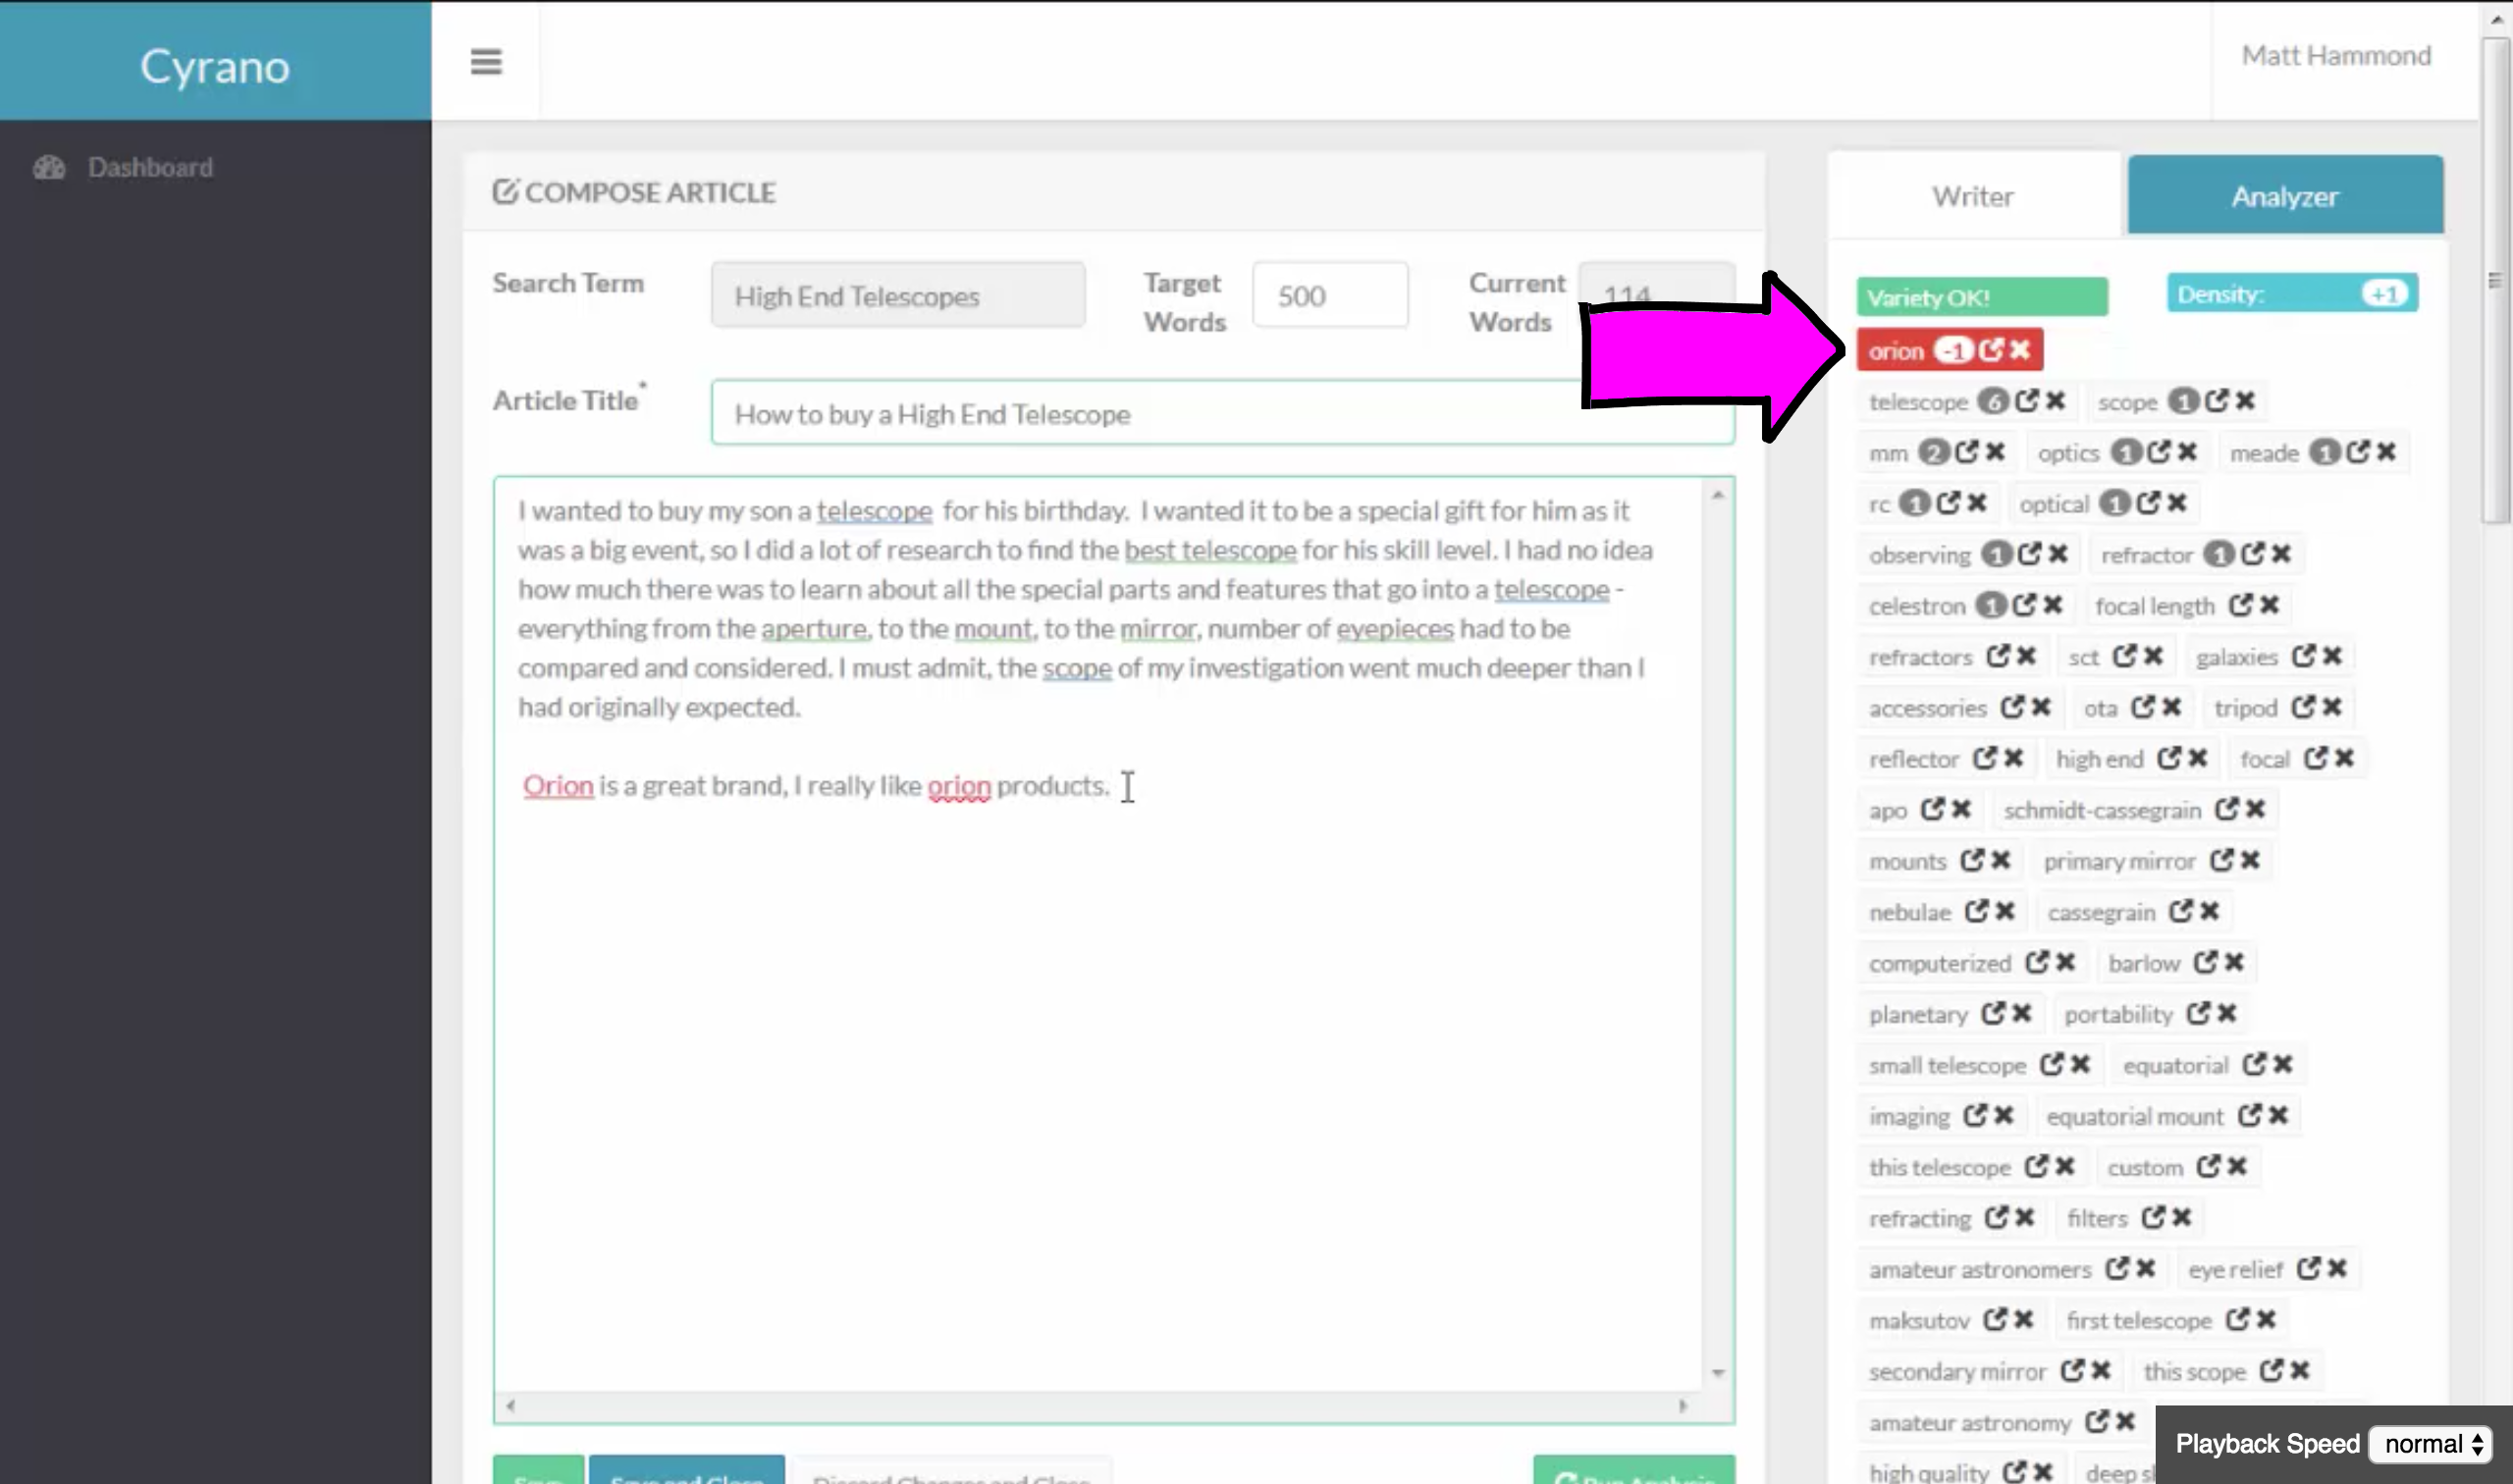
Task: Remove the galaxies keyword tag
Action: (x=2332, y=656)
